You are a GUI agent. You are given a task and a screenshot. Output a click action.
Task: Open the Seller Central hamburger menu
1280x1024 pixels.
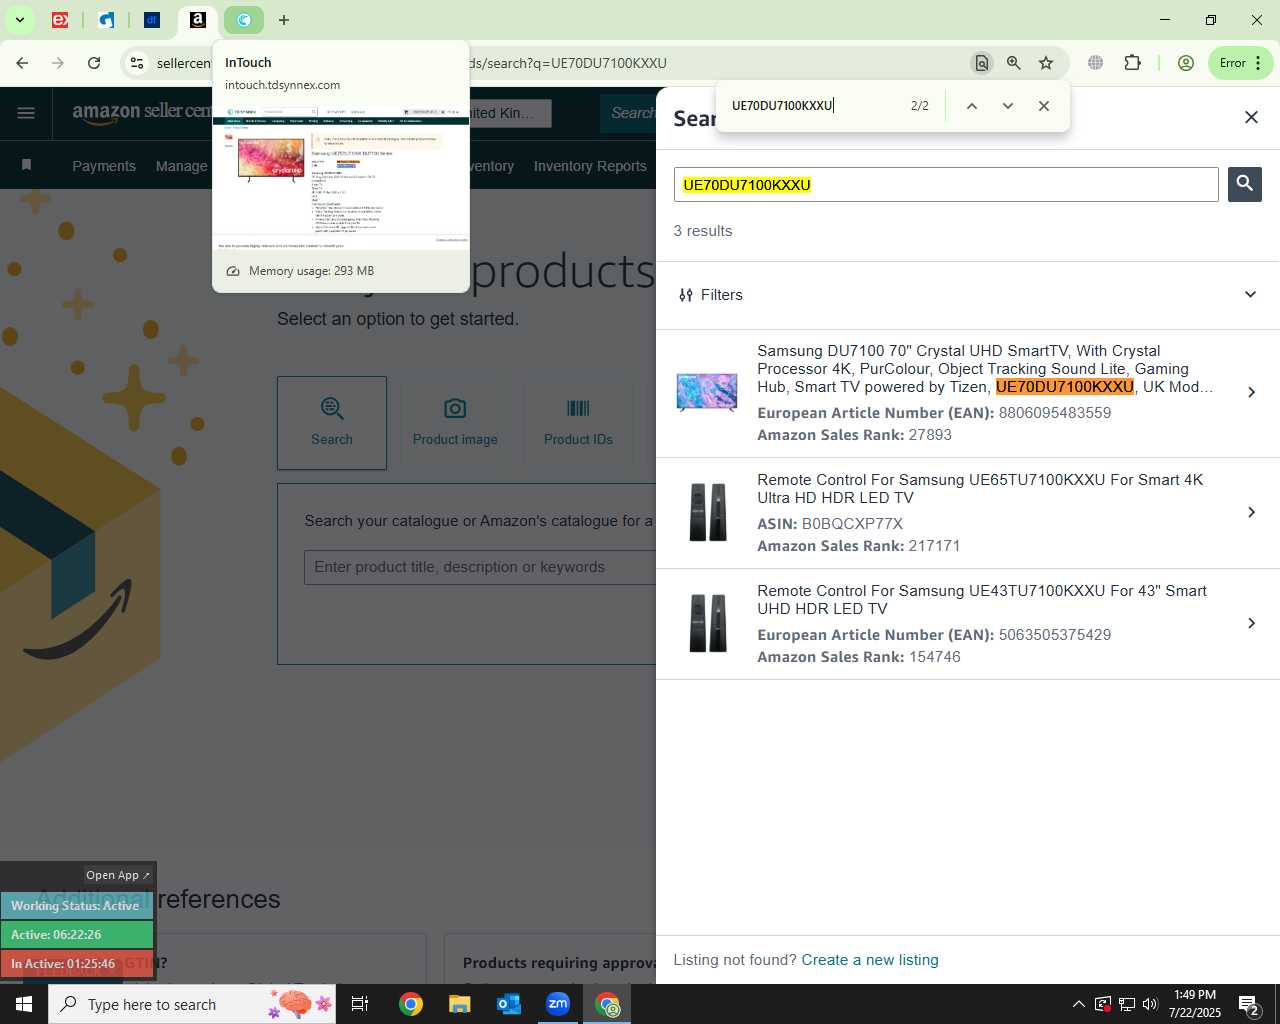coord(26,113)
